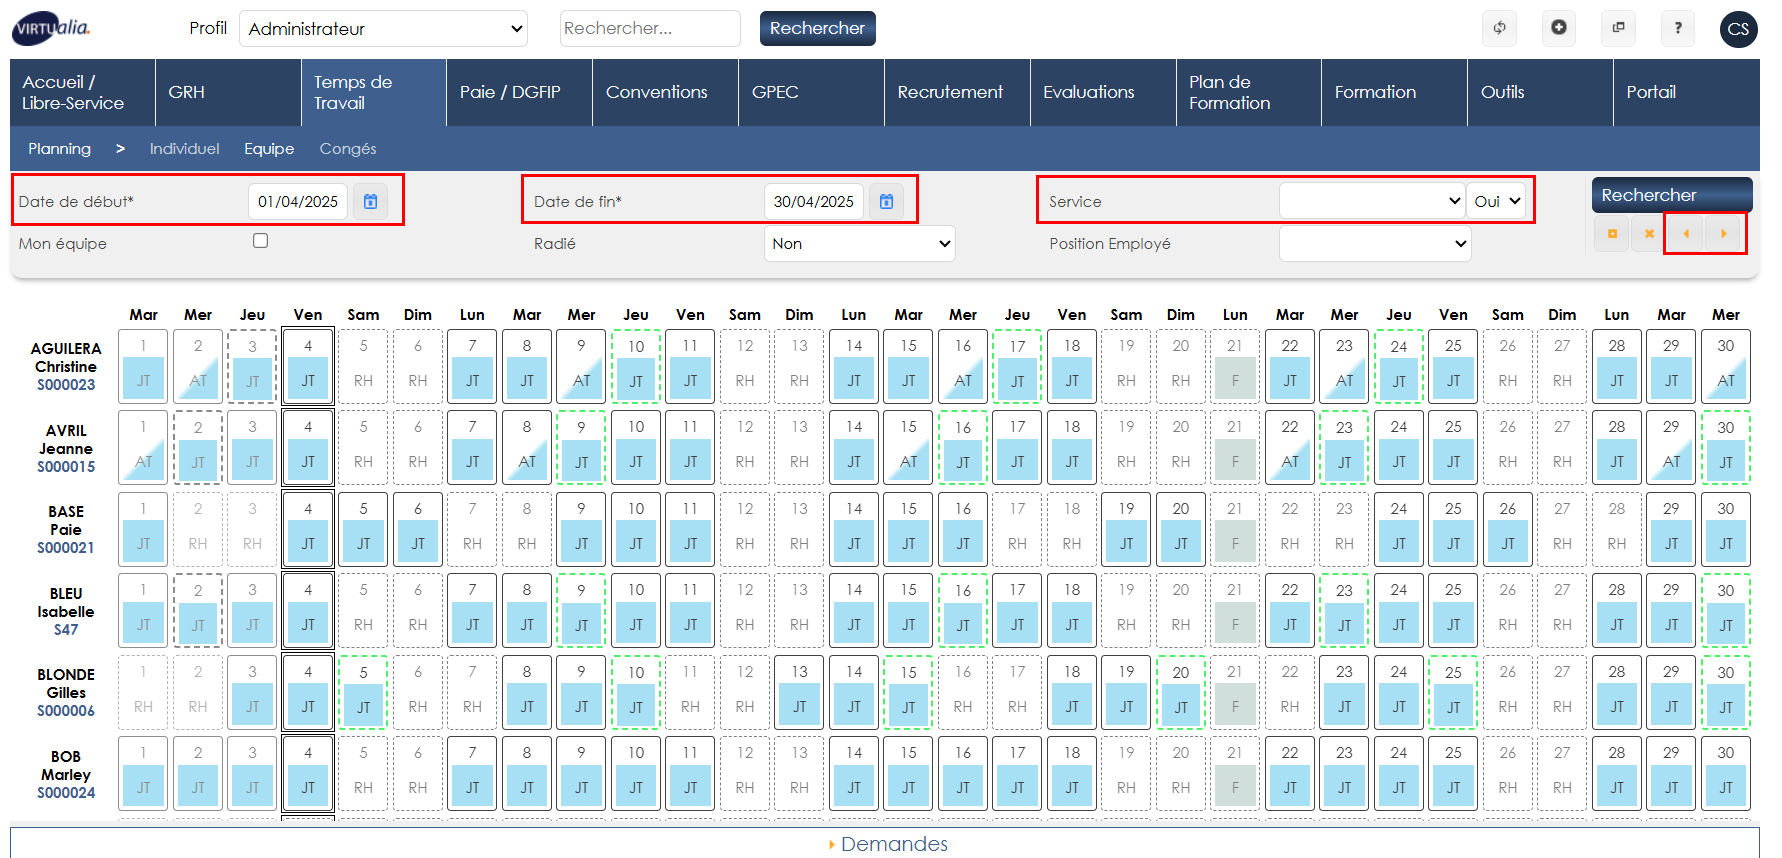This screenshot has width=1782, height=858.
Task: Click the top Rechercher search input field
Action: click(x=649, y=29)
